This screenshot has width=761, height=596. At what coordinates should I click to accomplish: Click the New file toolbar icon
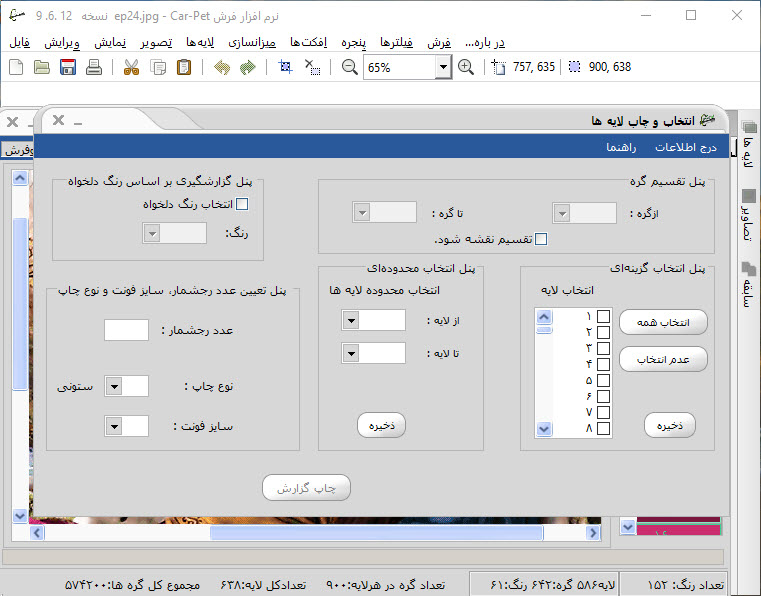click(x=16, y=68)
